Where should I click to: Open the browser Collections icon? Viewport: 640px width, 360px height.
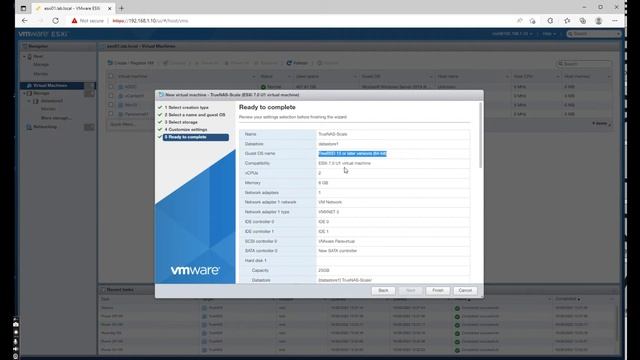point(583,20)
